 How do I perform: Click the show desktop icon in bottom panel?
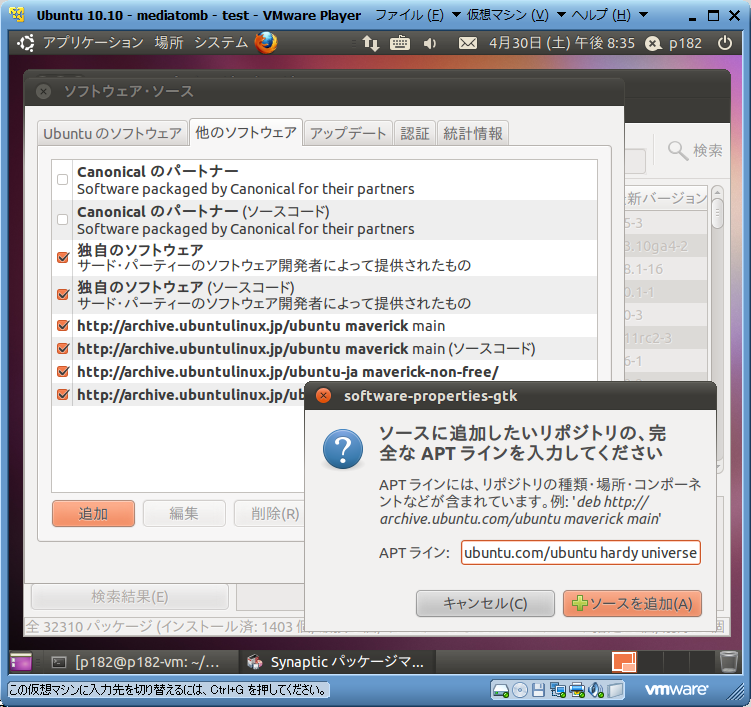(21, 662)
